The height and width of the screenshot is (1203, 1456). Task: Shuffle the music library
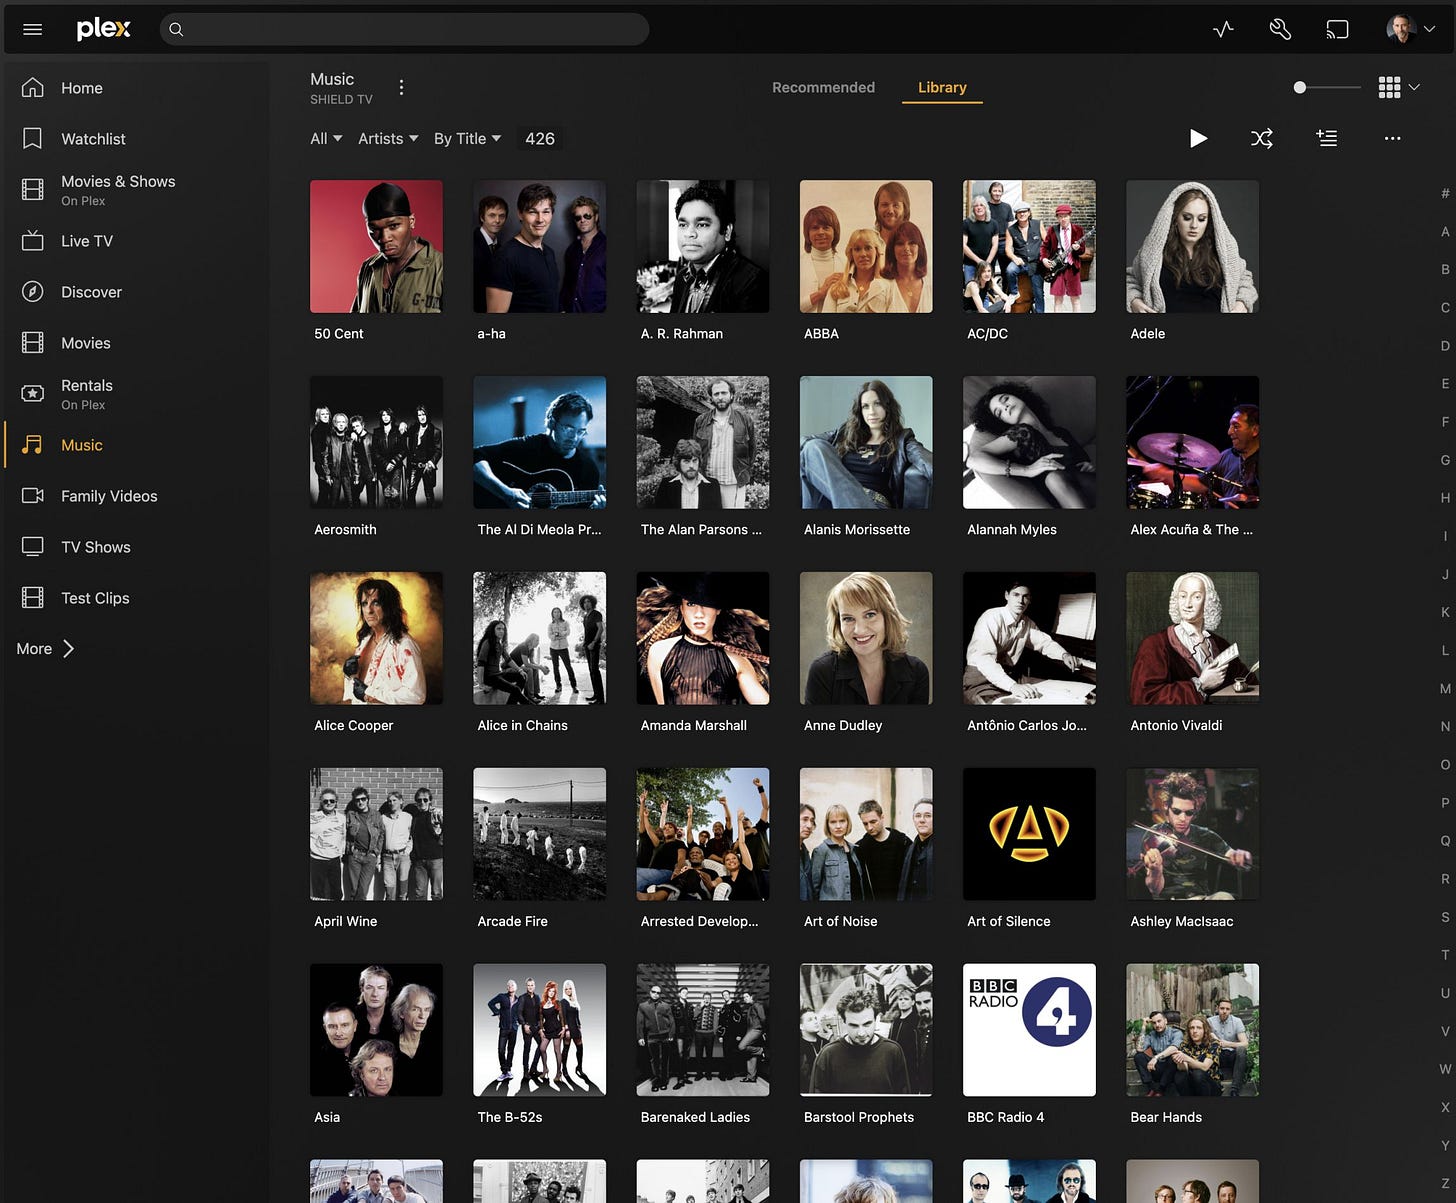point(1262,139)
